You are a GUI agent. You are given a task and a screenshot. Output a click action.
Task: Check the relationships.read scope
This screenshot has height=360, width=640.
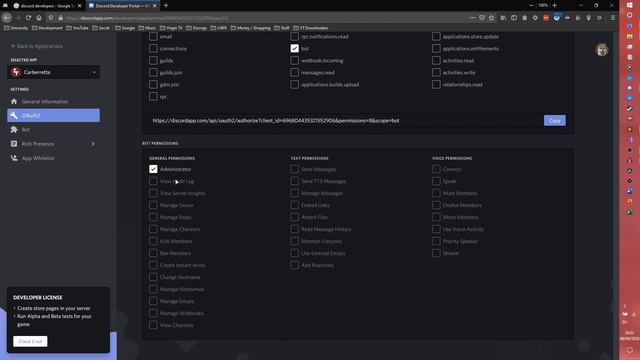click(x=436, y=84)
